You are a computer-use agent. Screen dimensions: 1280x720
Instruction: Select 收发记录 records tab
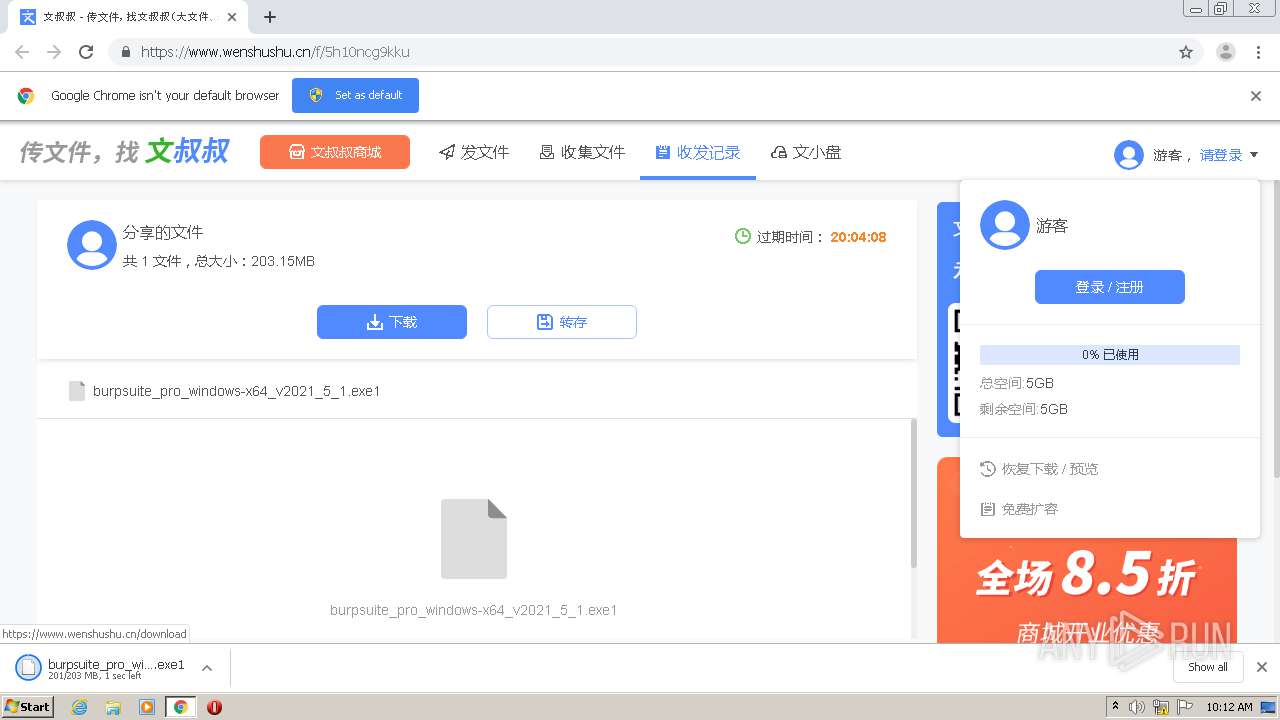tap(698, 152)
